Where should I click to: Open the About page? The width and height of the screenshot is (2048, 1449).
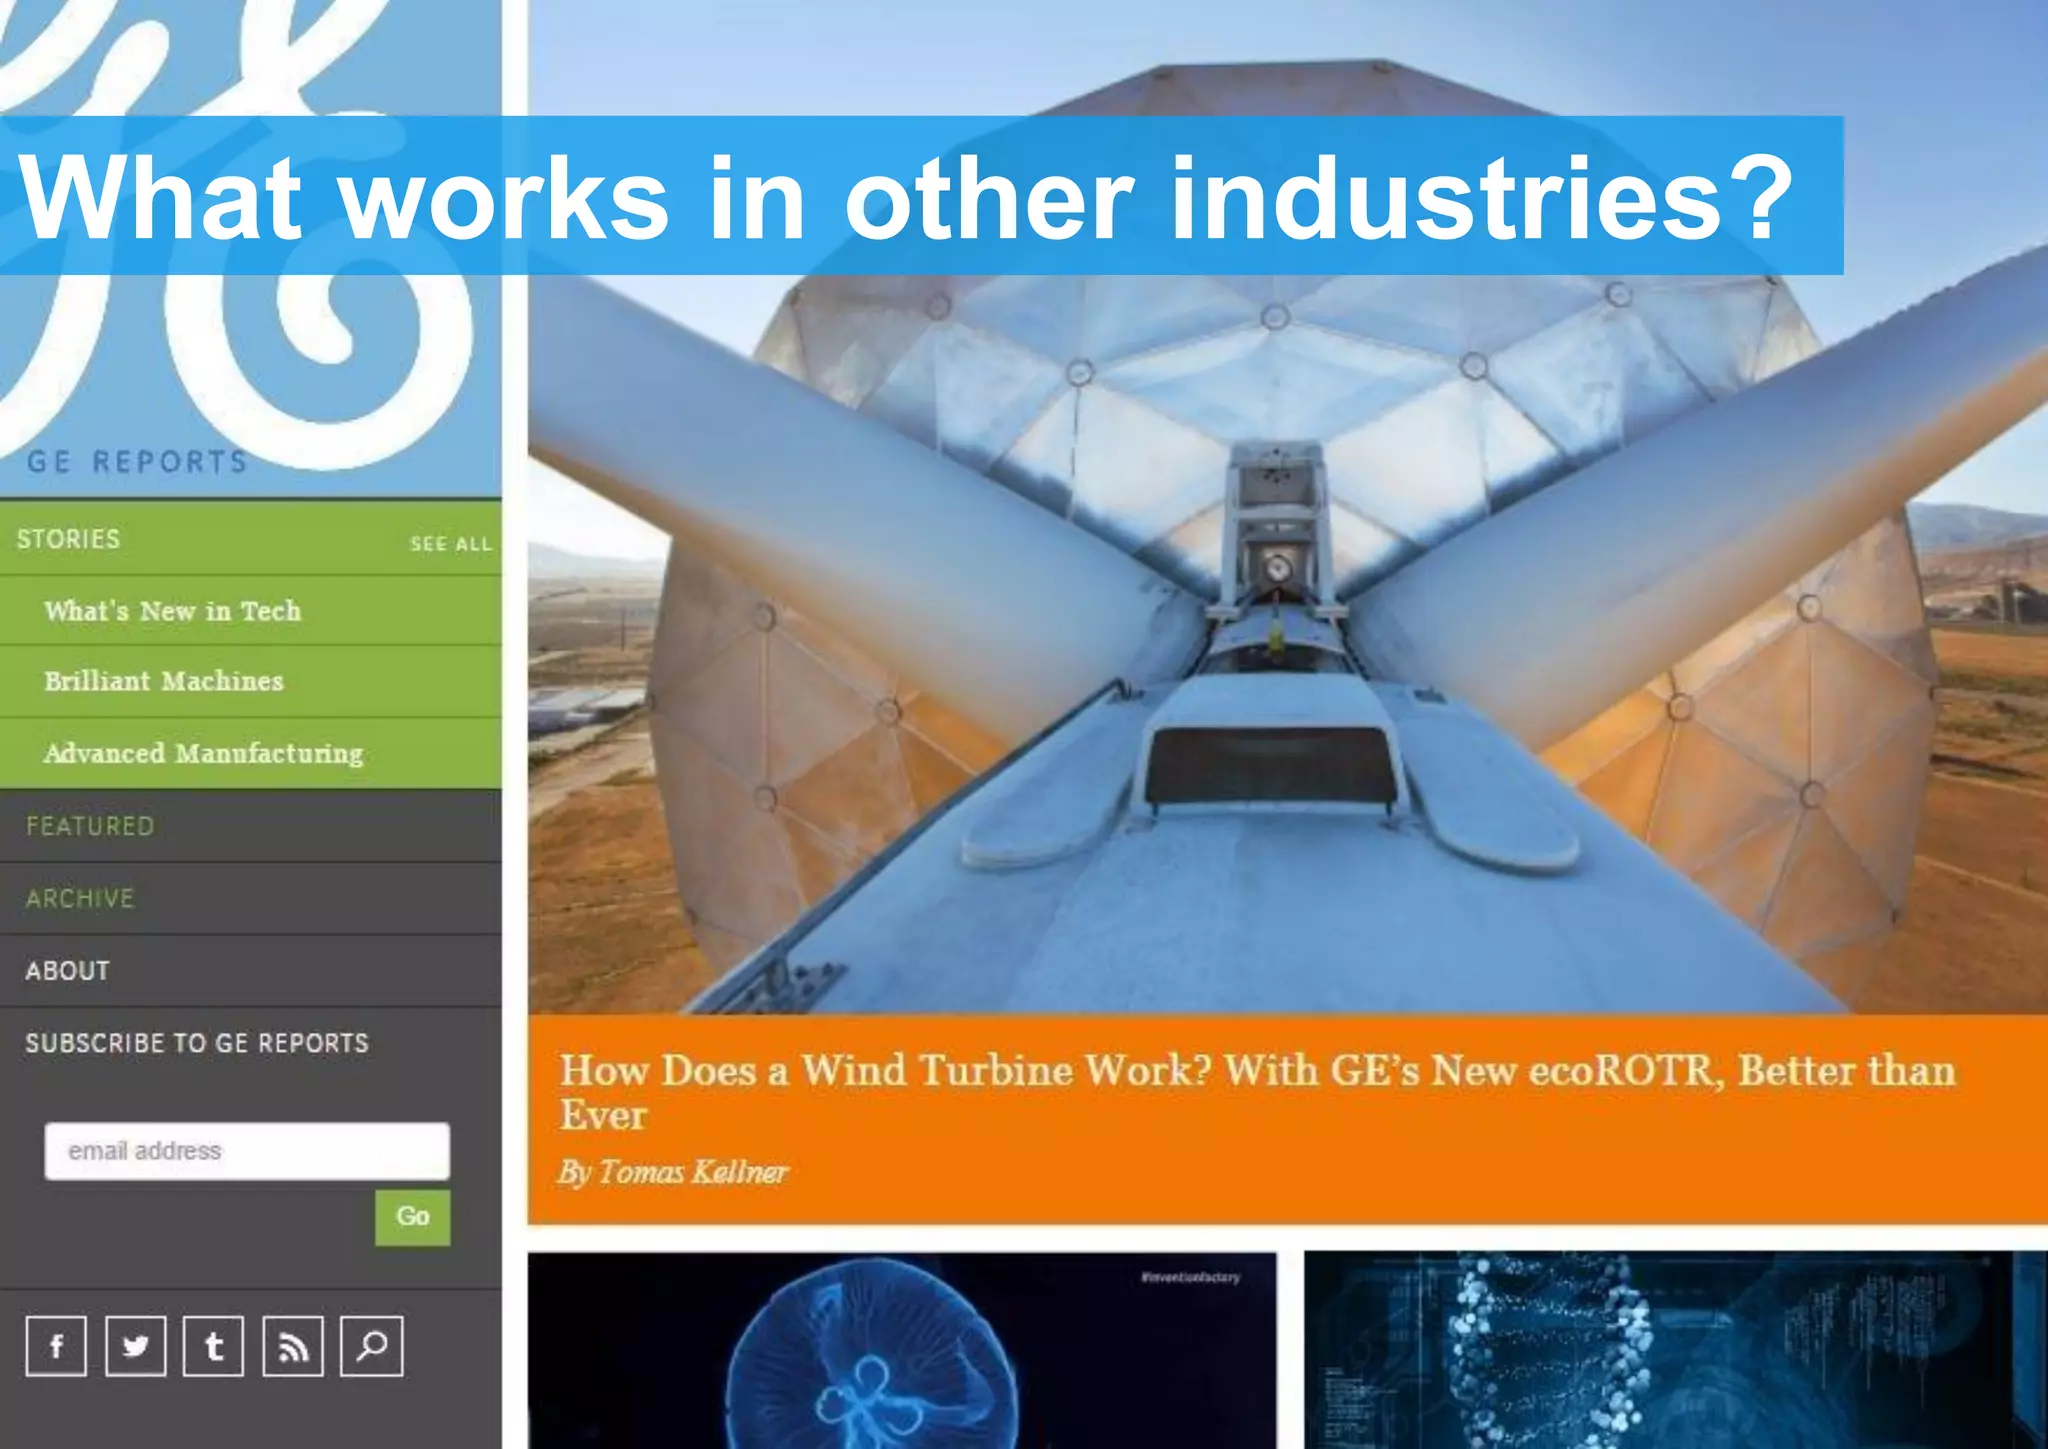click(x=67, y=970)
